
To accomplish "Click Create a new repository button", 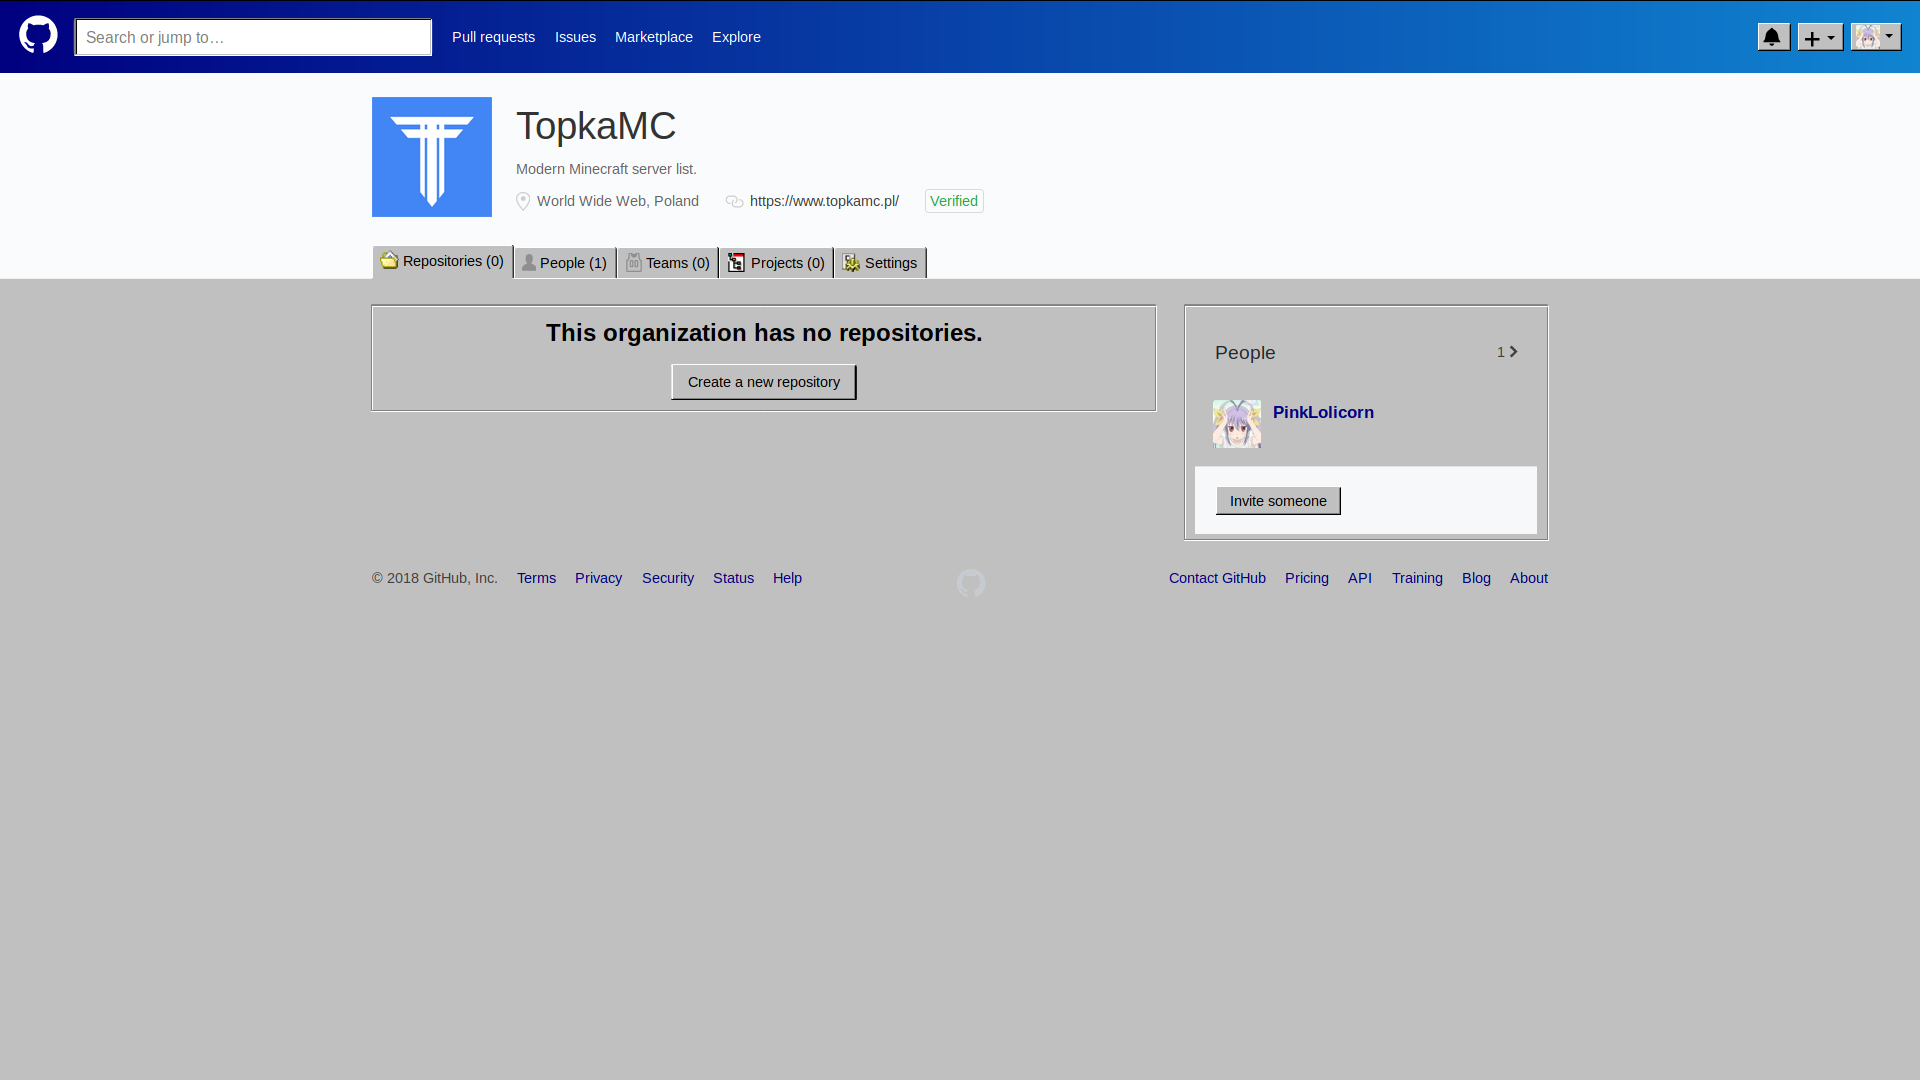I will 763,382.
